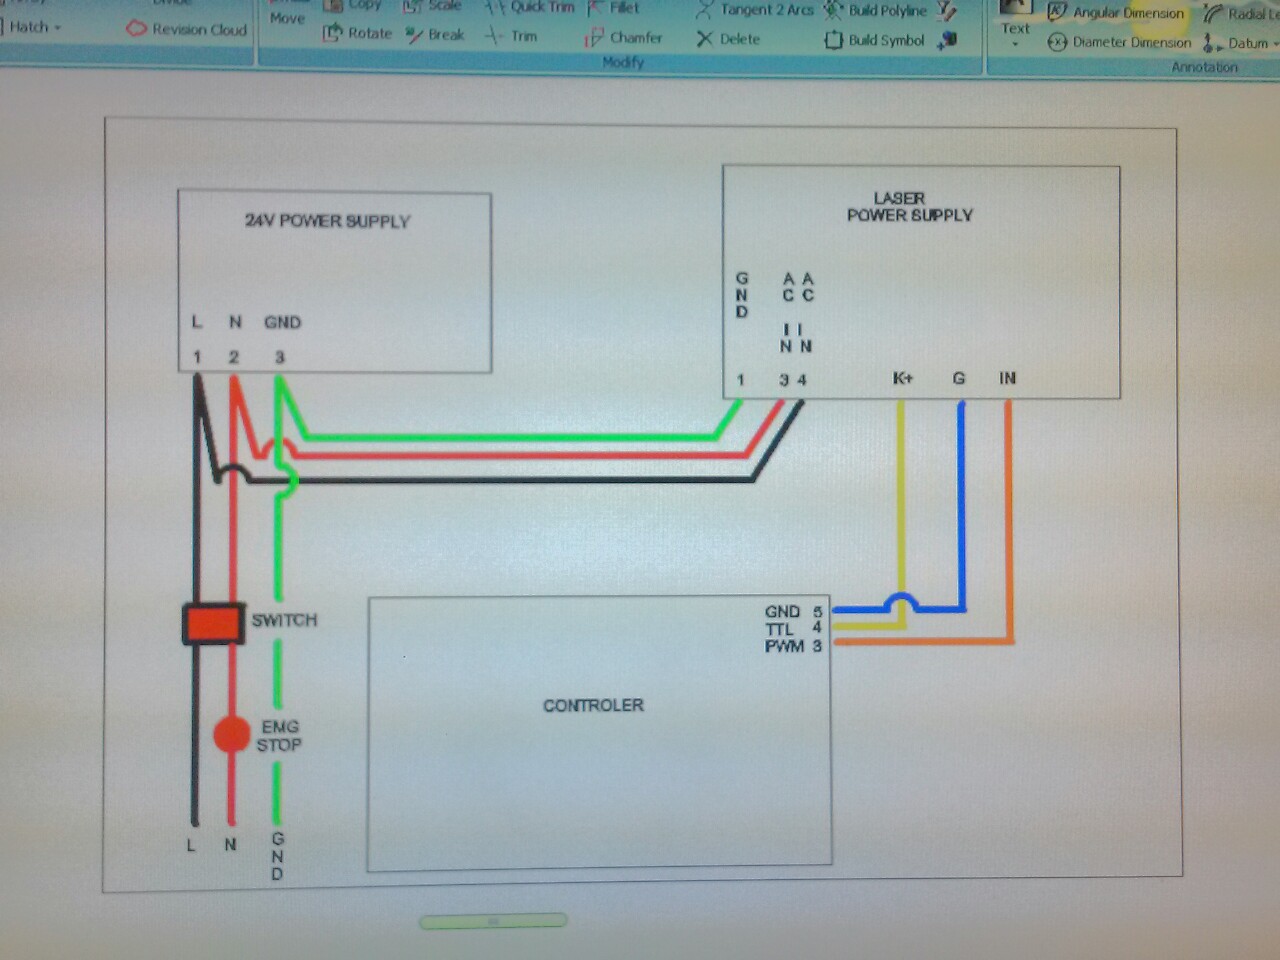Select the Build Polyline tool
Image resolution: width=1280 pixels, height=960 pixels.
click(876, 11)
